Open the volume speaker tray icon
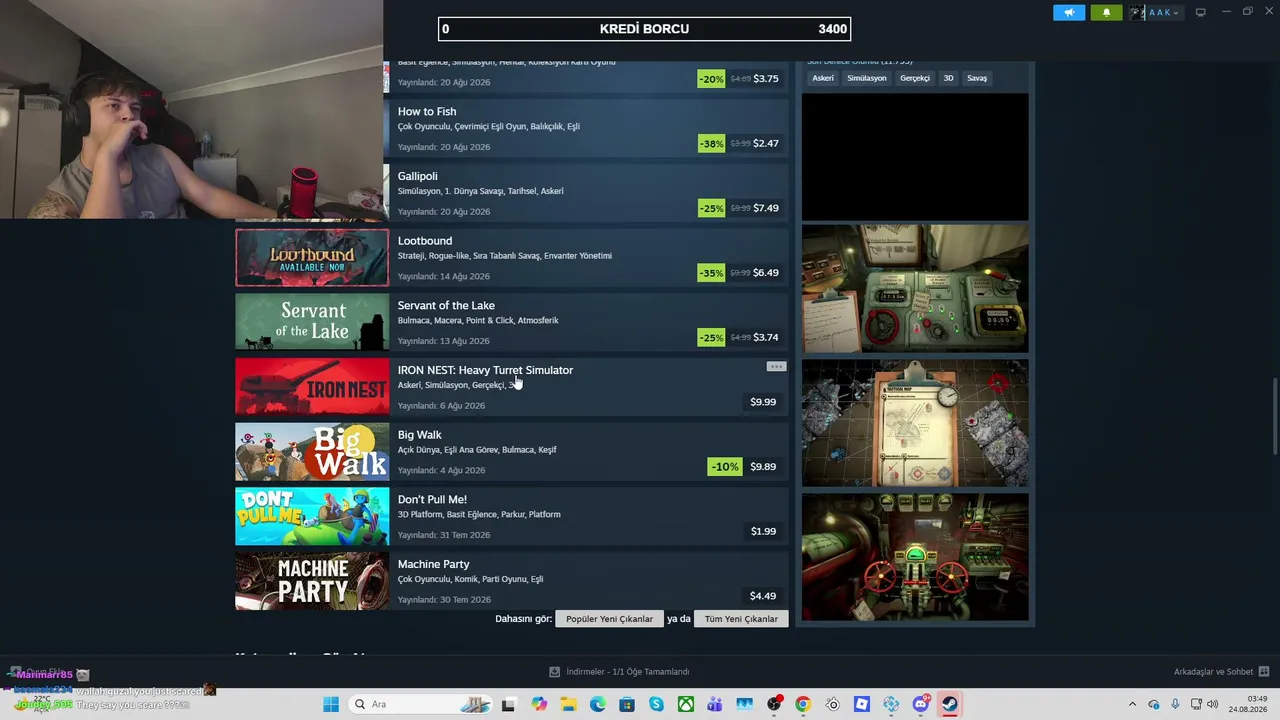Screen dimensions: 1280x720 [1212, 705]
